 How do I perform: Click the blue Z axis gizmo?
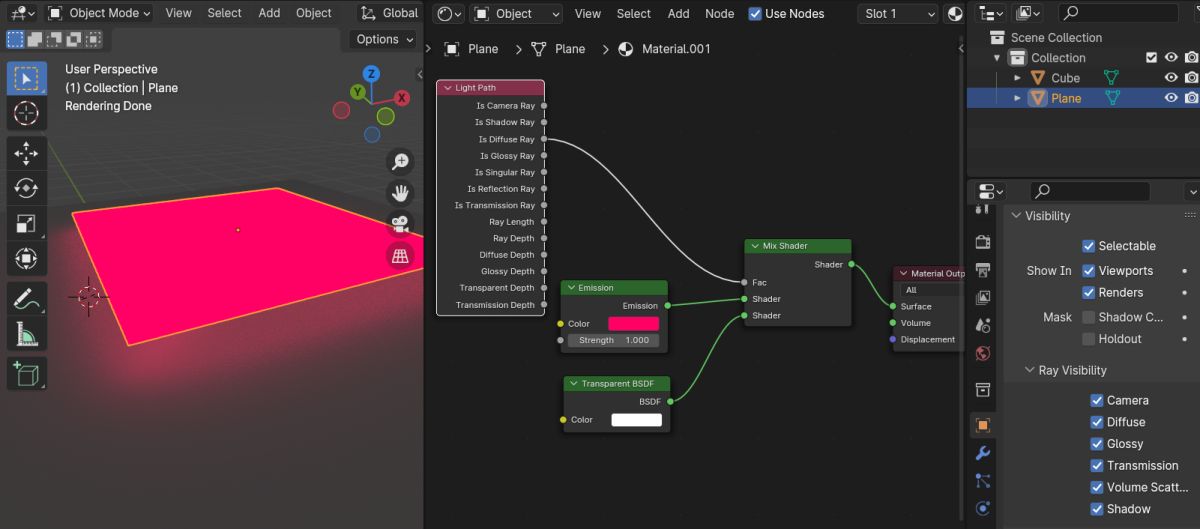(371, 74)
